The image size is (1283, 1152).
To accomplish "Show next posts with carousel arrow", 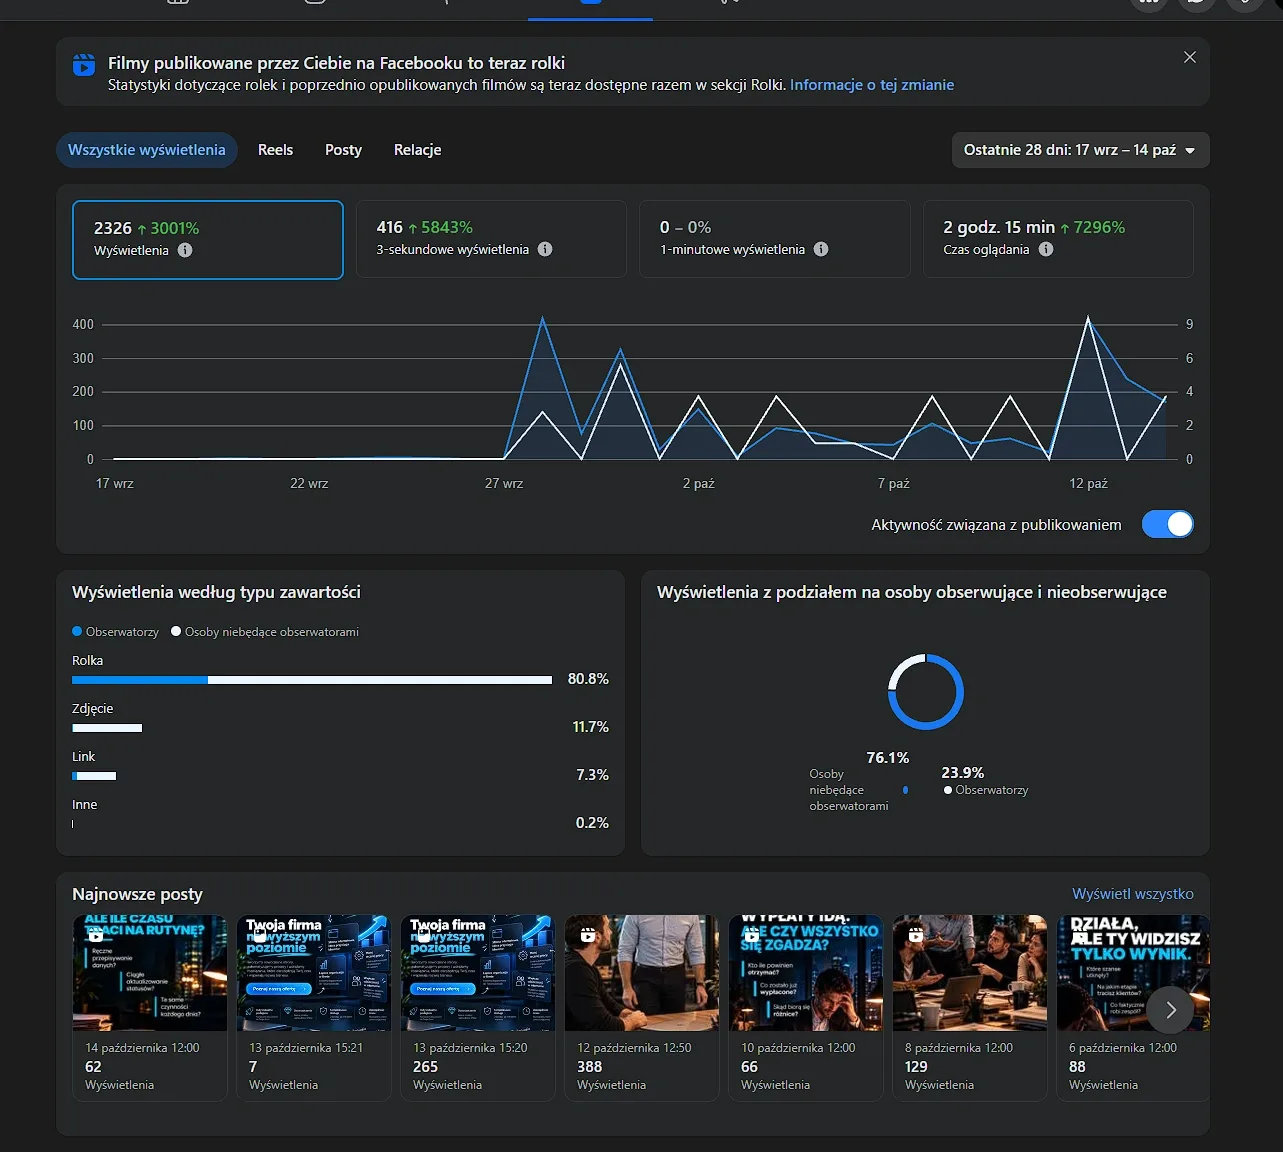I will click(x=1171, y=1010).
